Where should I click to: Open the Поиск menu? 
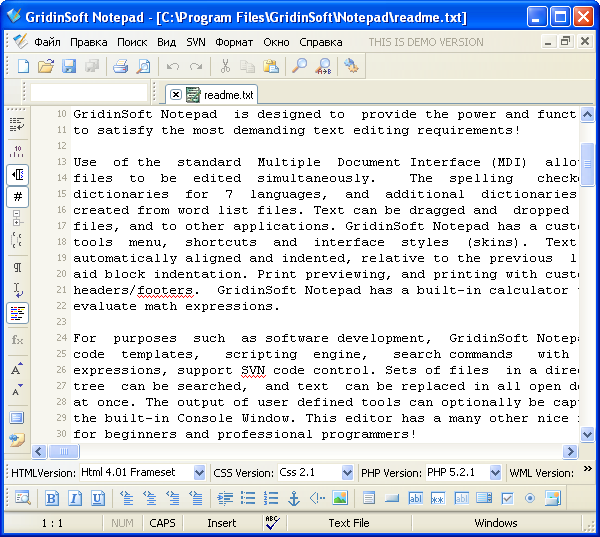[x=132, y=42]
